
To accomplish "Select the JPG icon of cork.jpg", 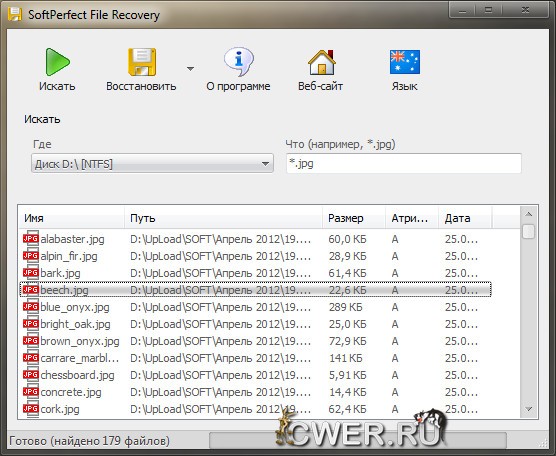I will [30, 409].
